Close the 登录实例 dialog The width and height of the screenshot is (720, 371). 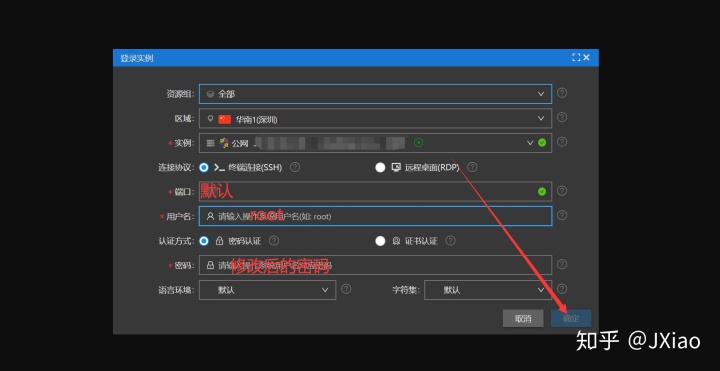[x=586, y=57]
